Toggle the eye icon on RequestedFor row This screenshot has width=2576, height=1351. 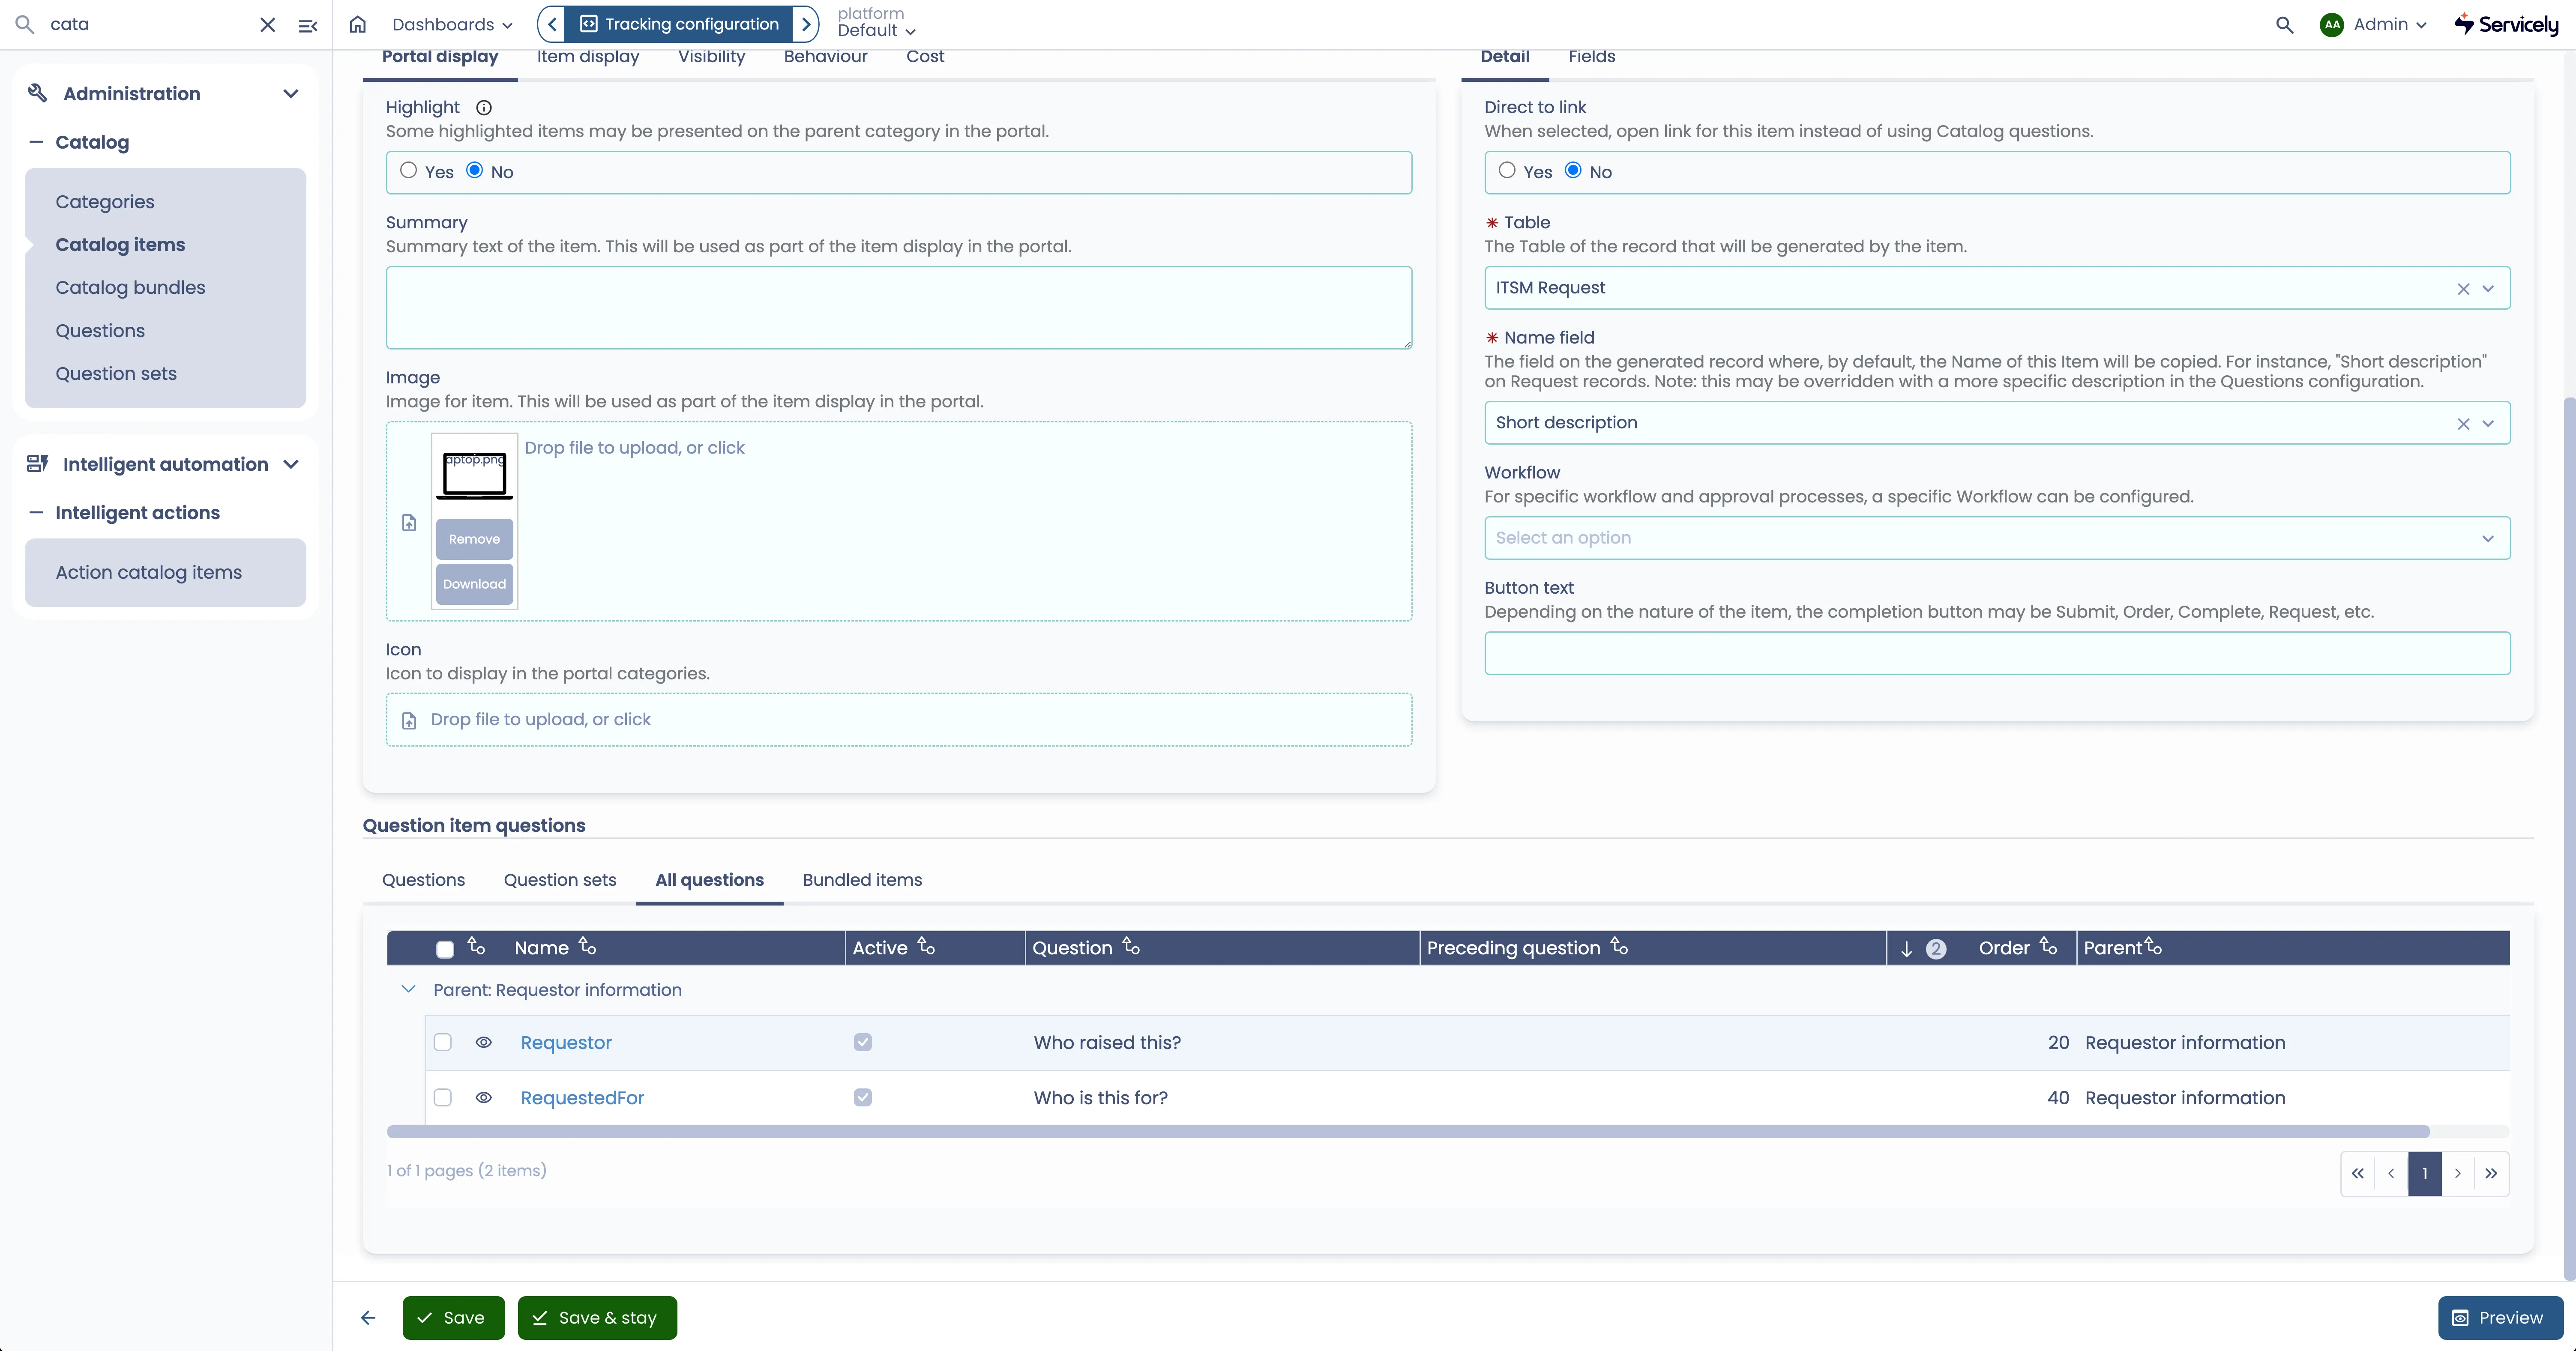(x=484, y=1098)
